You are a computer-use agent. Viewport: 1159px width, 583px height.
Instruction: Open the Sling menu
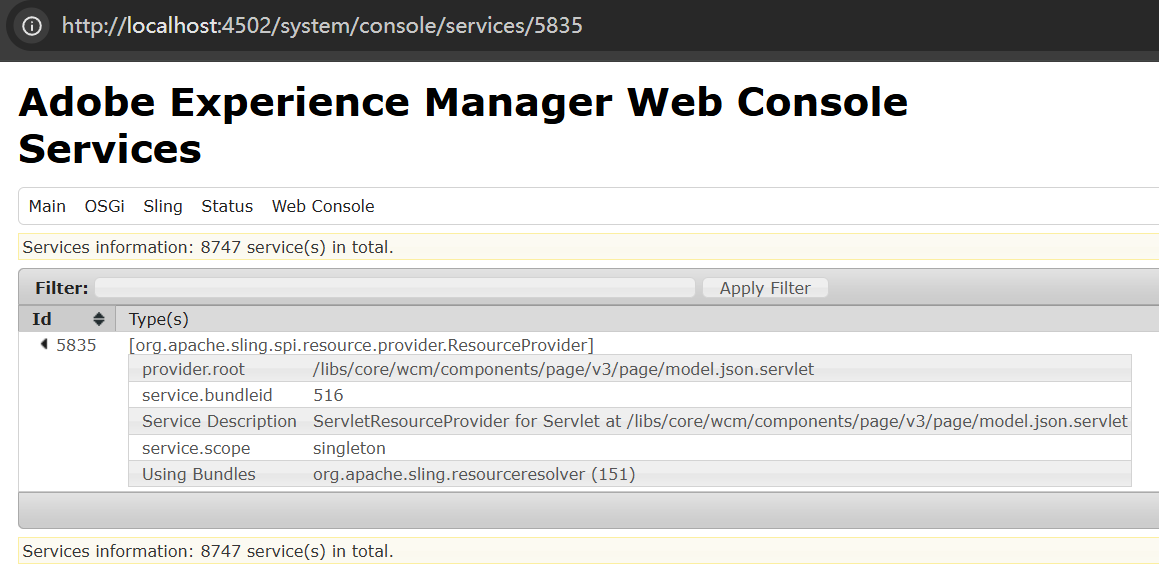click(163, 206)
